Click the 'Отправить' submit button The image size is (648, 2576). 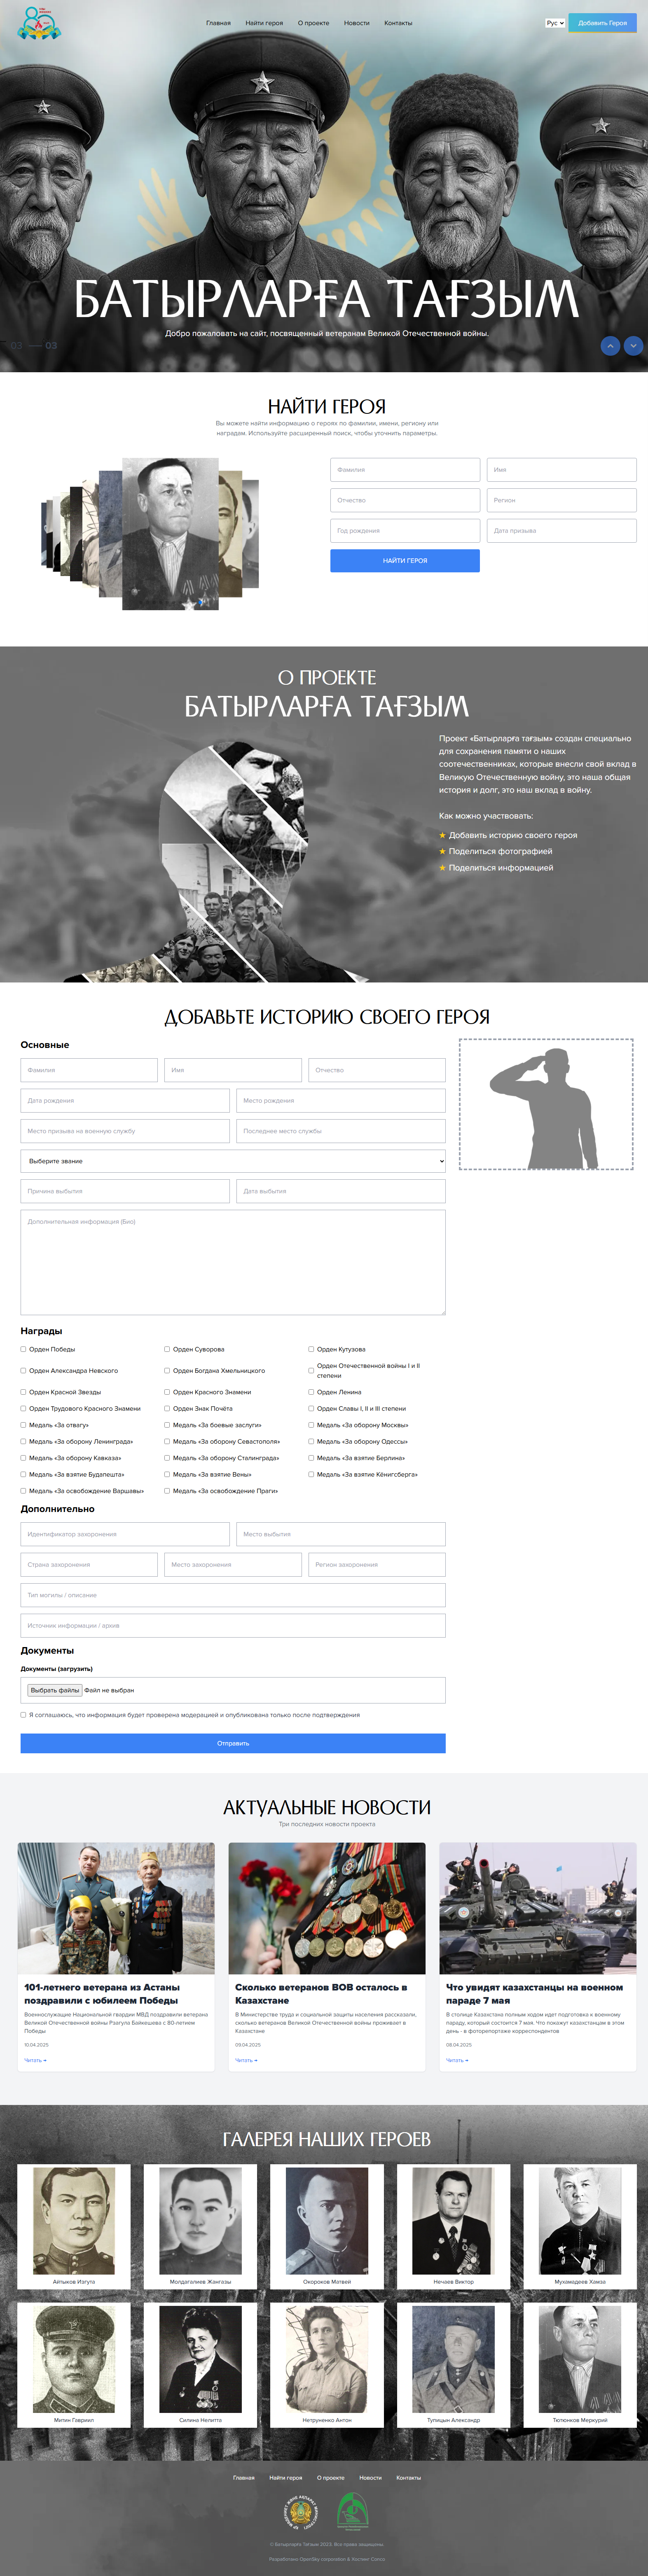(x=233, y=1743)
